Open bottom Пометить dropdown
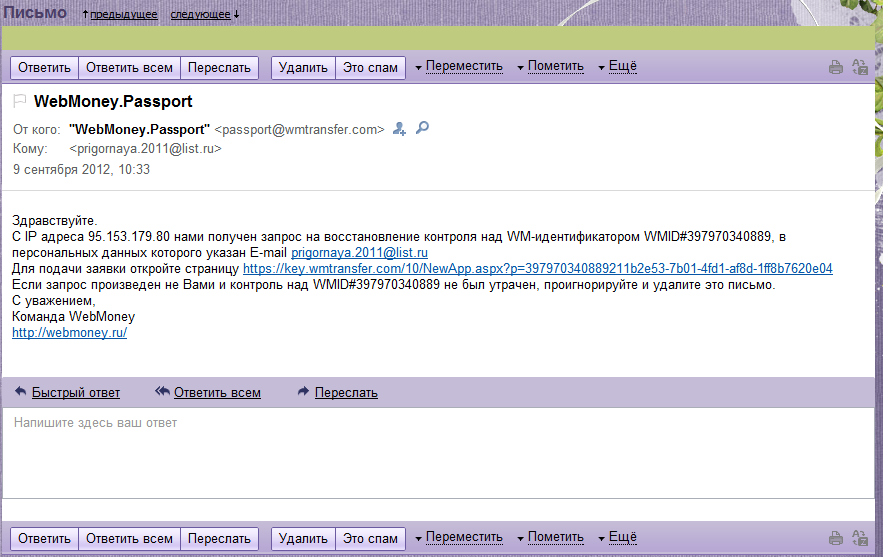The width and height of the screenshot is (883, 557). coord(550,537)
